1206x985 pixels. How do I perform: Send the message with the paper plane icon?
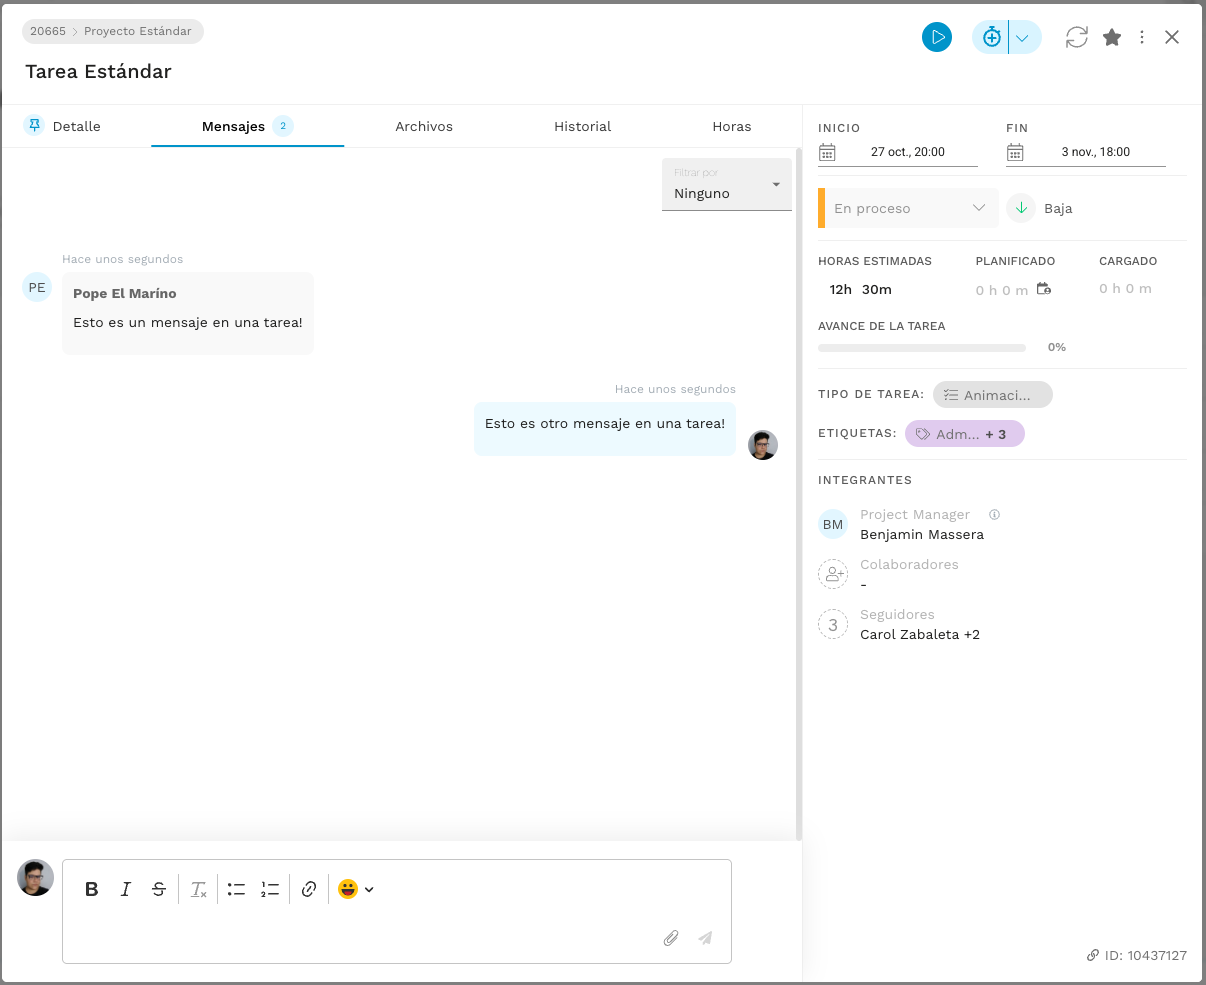[705, 938]
